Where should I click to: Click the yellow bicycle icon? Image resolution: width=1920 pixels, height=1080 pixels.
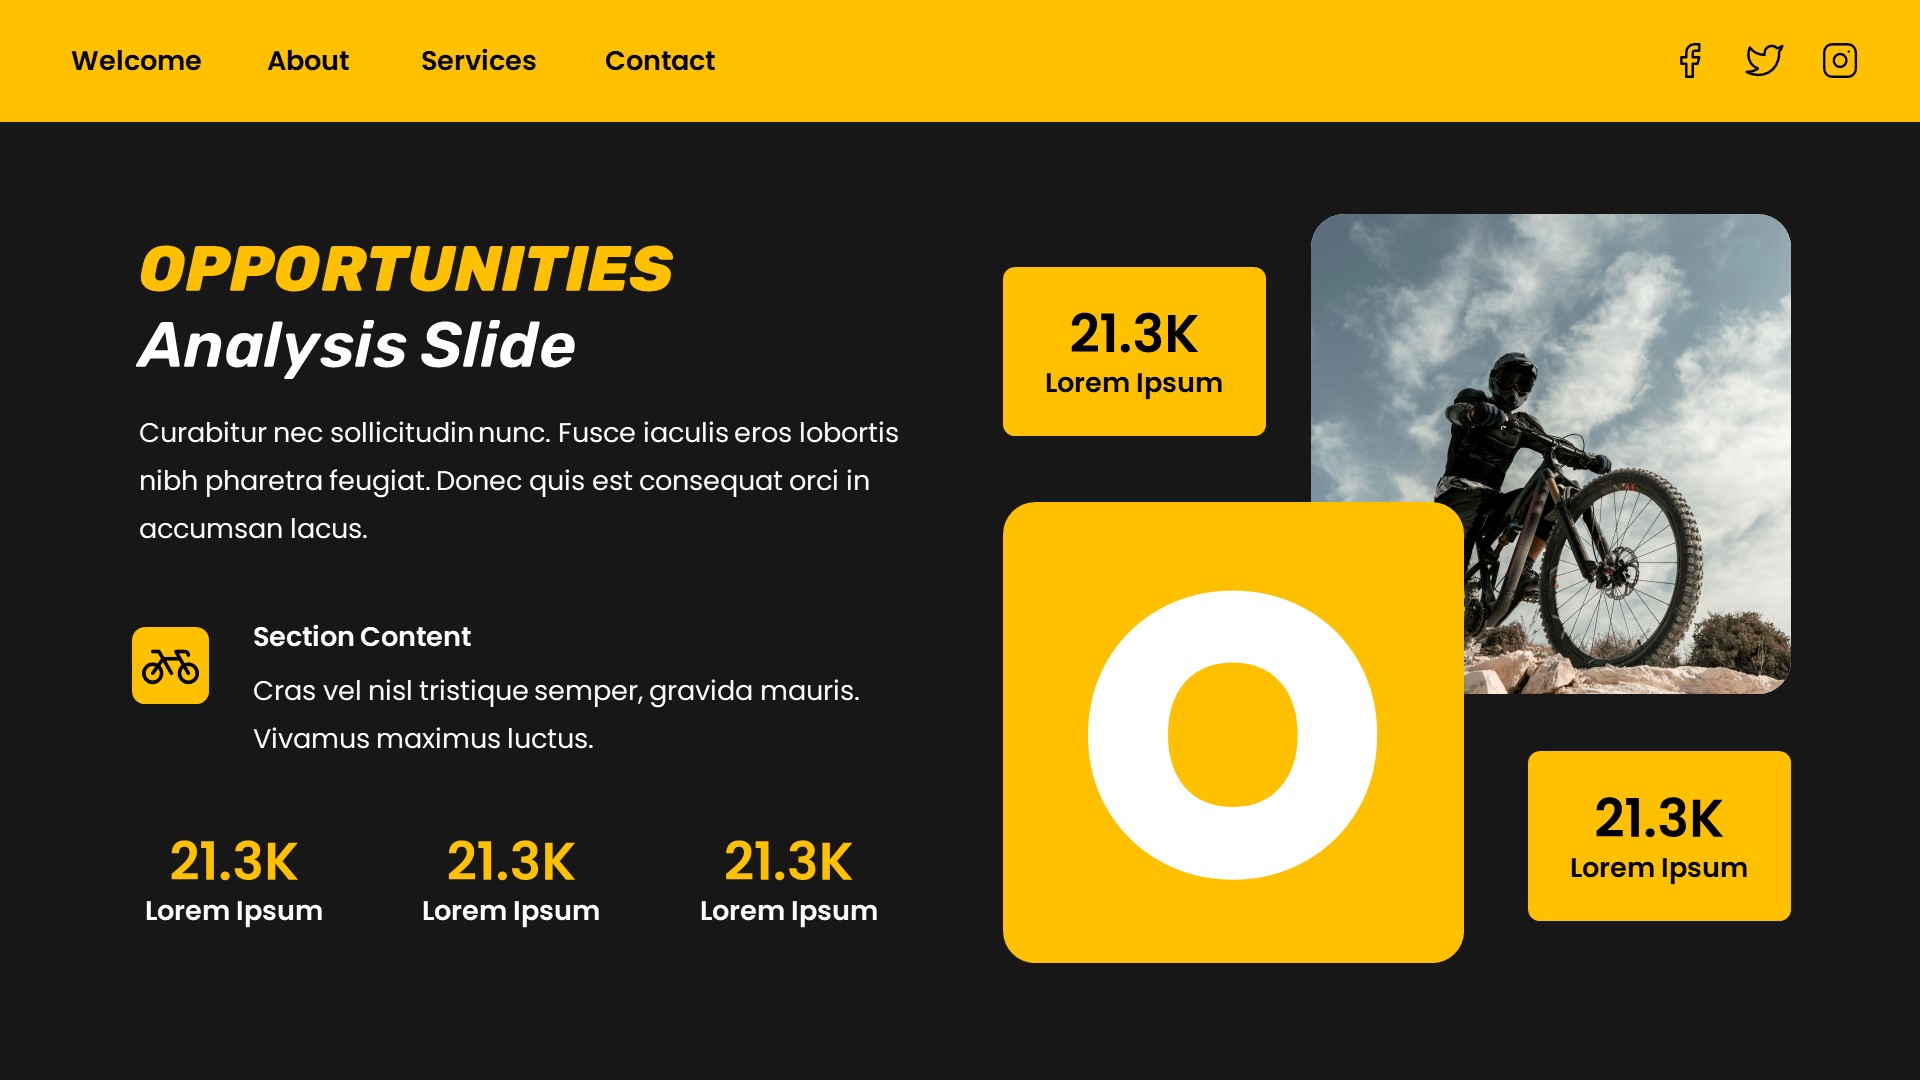[170, 666]
